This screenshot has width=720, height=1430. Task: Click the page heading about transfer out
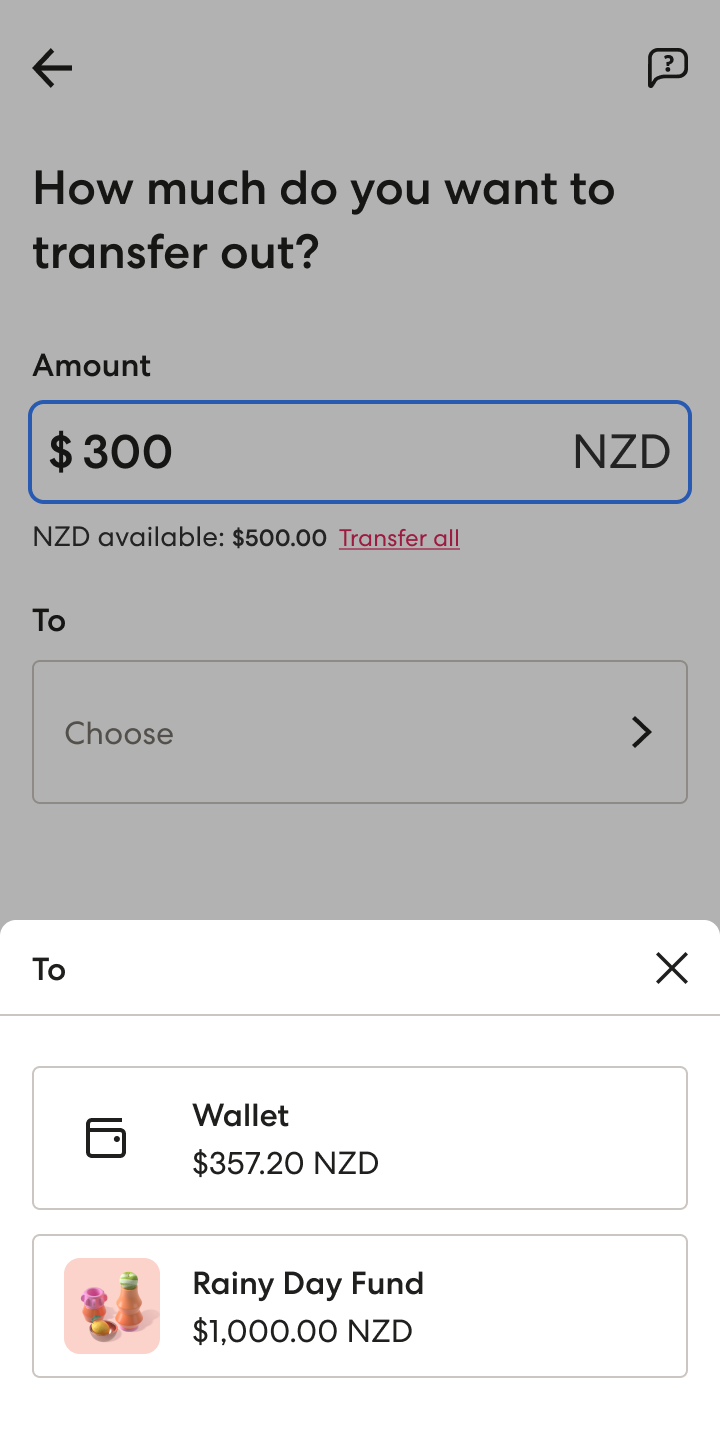coord(324,220)
